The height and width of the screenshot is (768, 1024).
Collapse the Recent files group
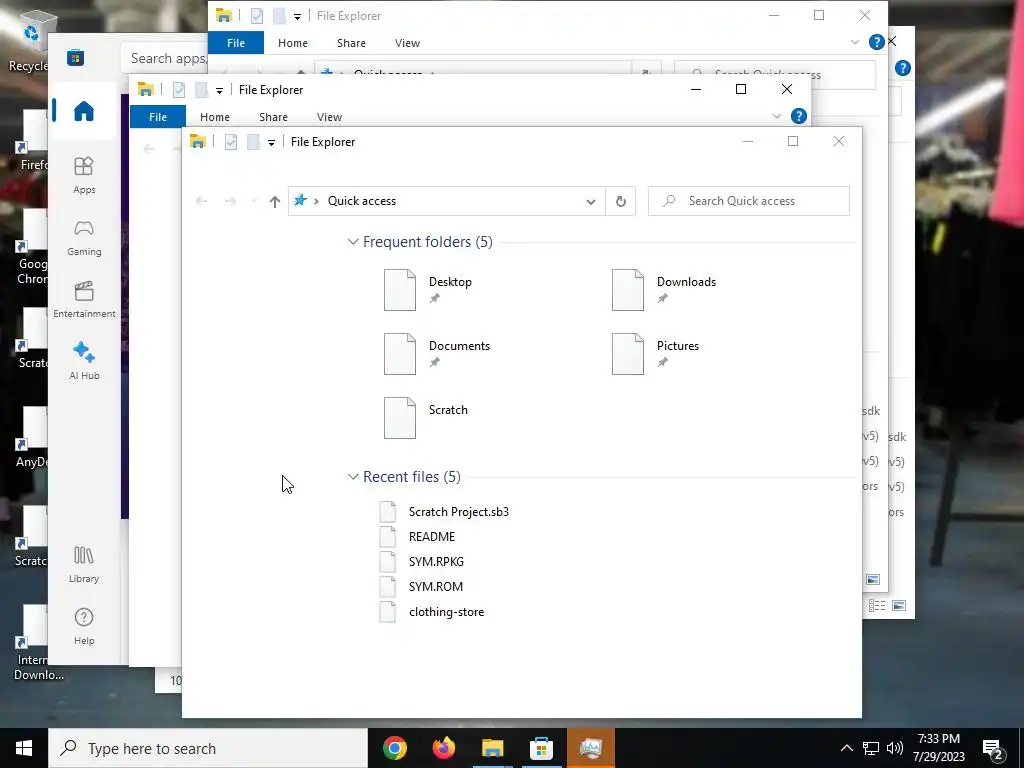click(353, 477)
